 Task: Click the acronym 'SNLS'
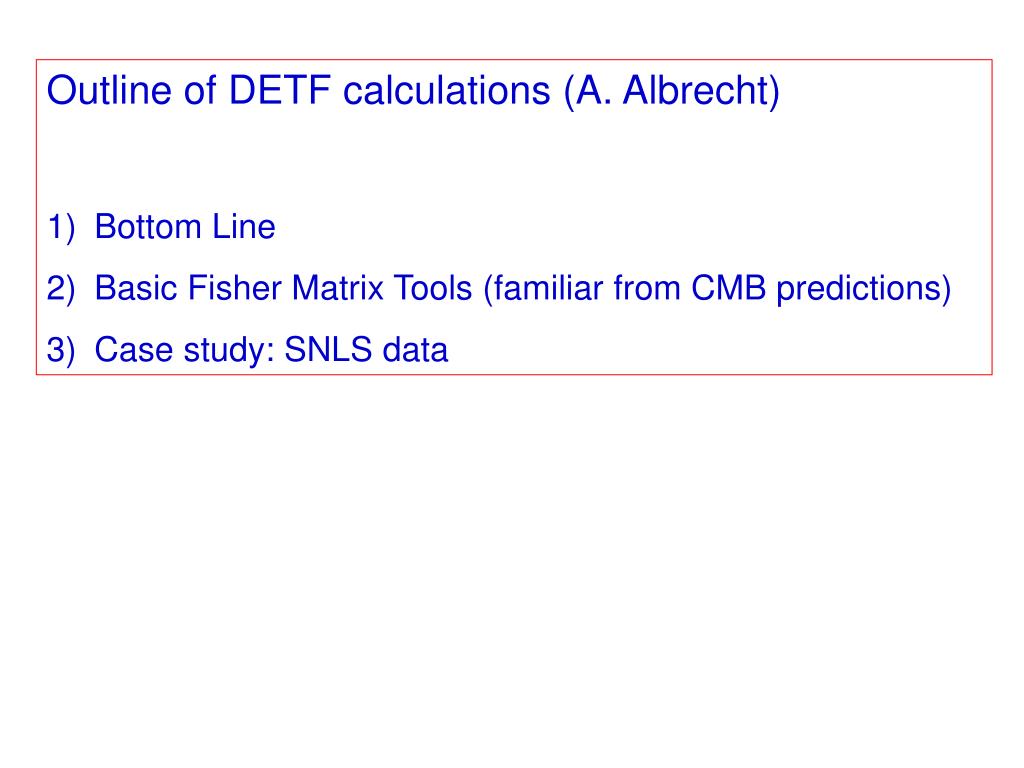328,350
